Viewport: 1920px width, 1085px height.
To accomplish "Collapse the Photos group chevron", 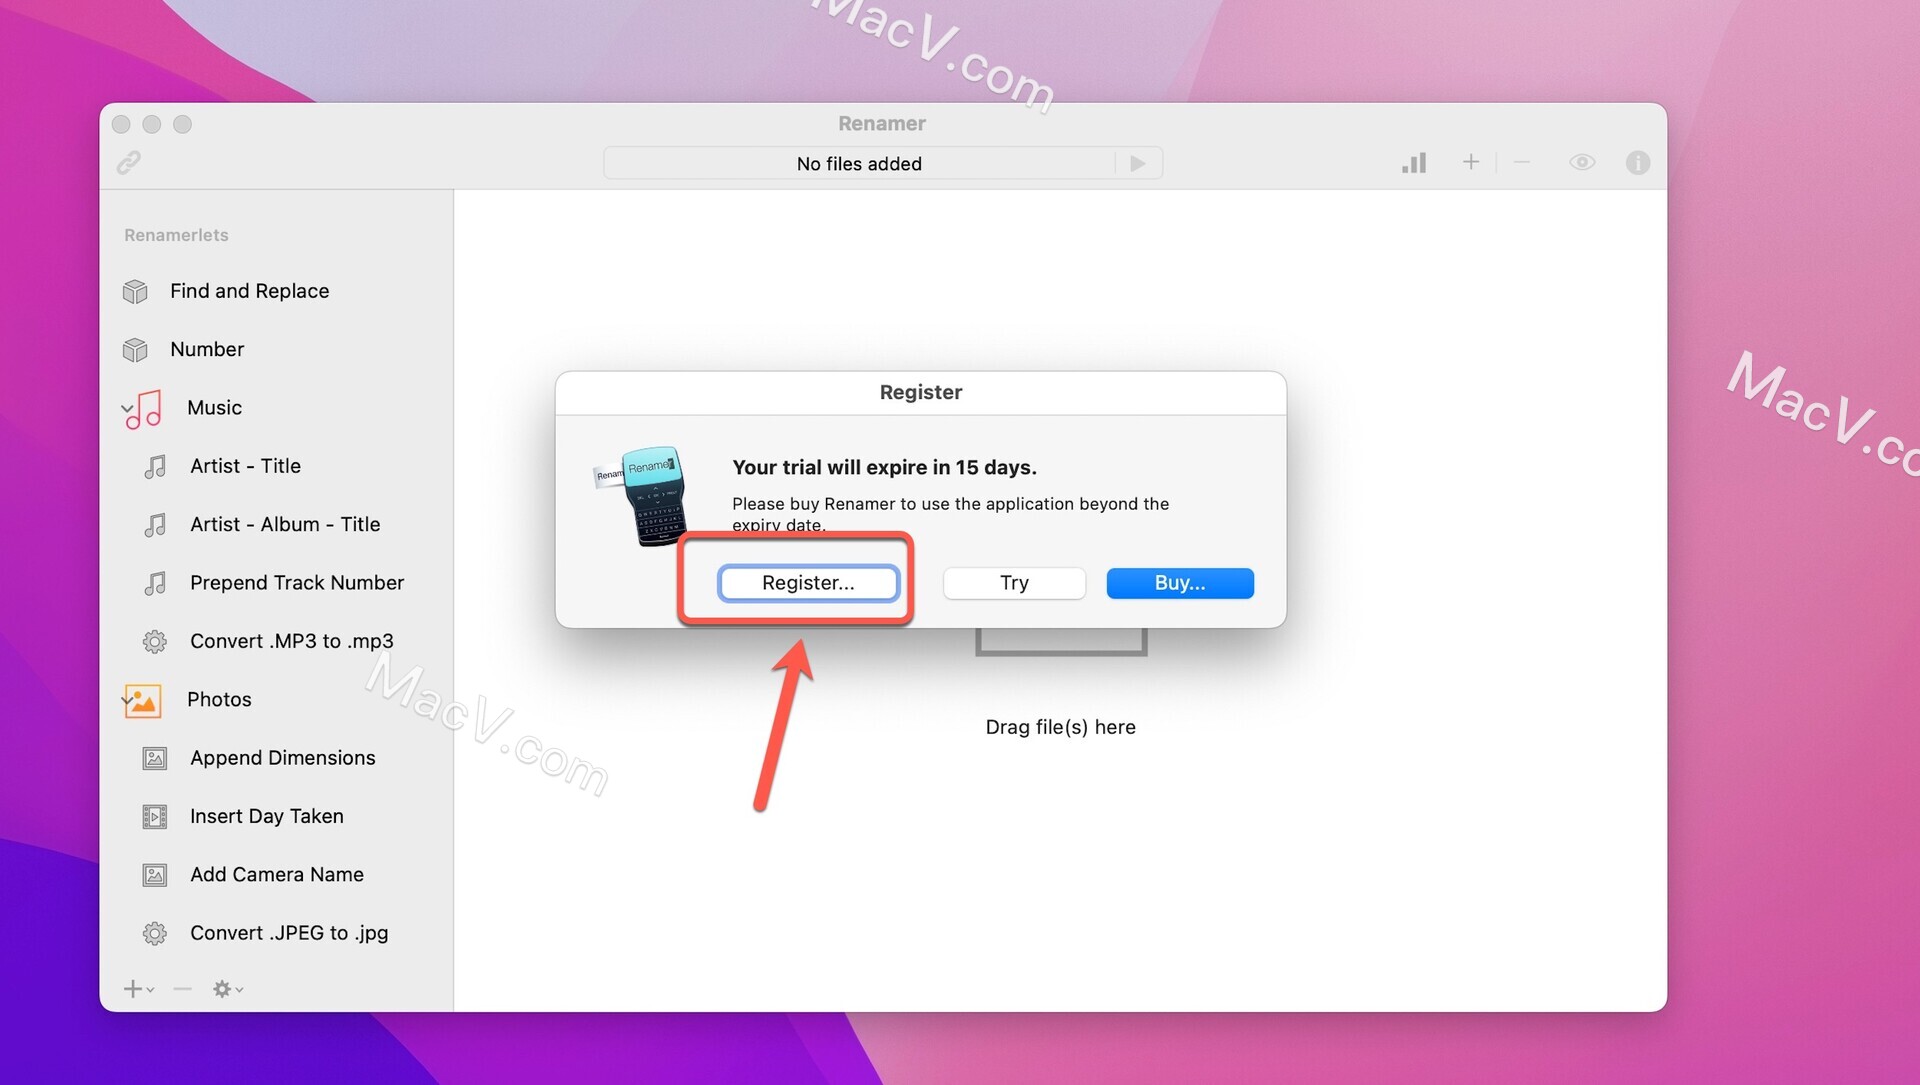I will click(x=126, y=700).
